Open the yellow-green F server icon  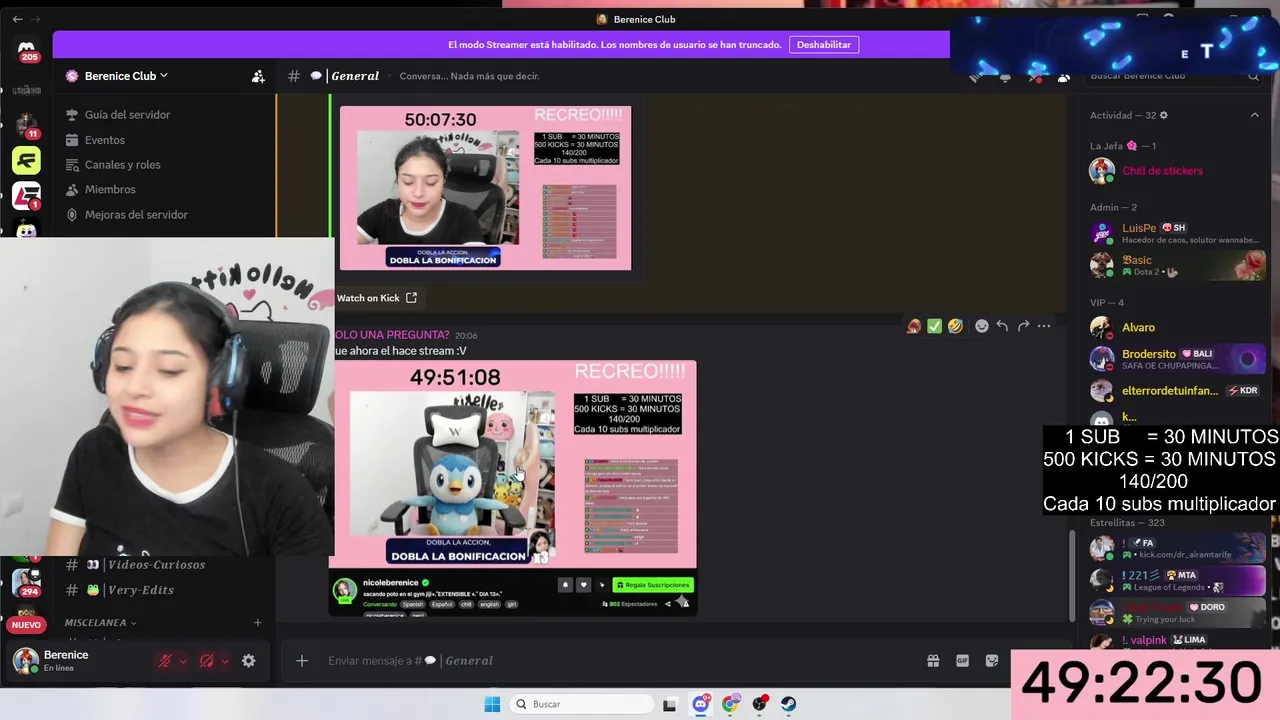coord(26,160)
